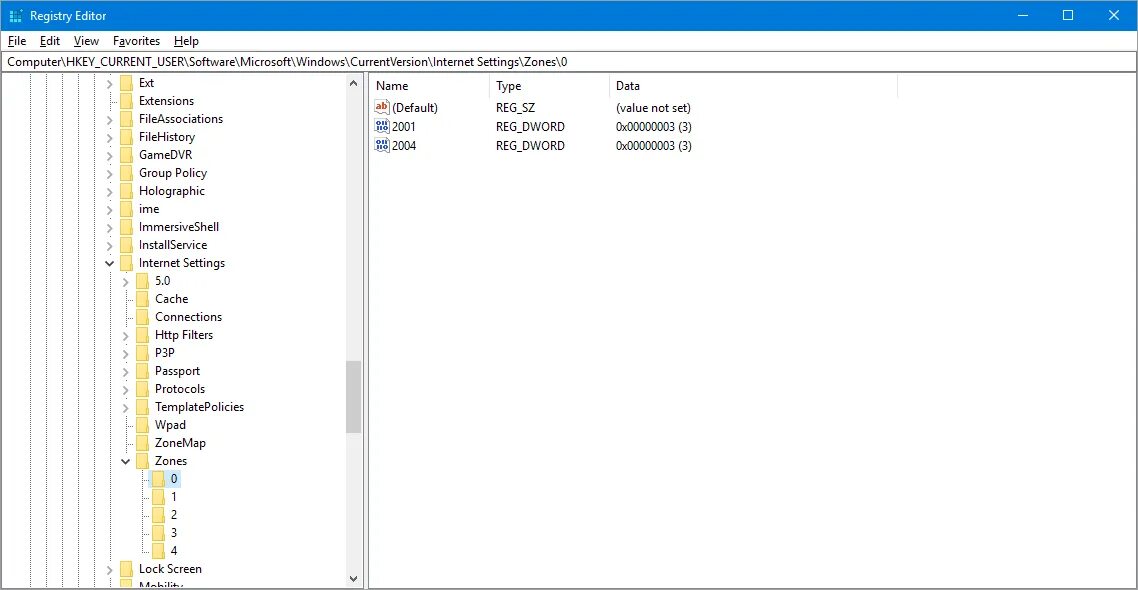Click the registry path address bar
The height and width of the screenshot is (590, 1138).
click(569, 62)
